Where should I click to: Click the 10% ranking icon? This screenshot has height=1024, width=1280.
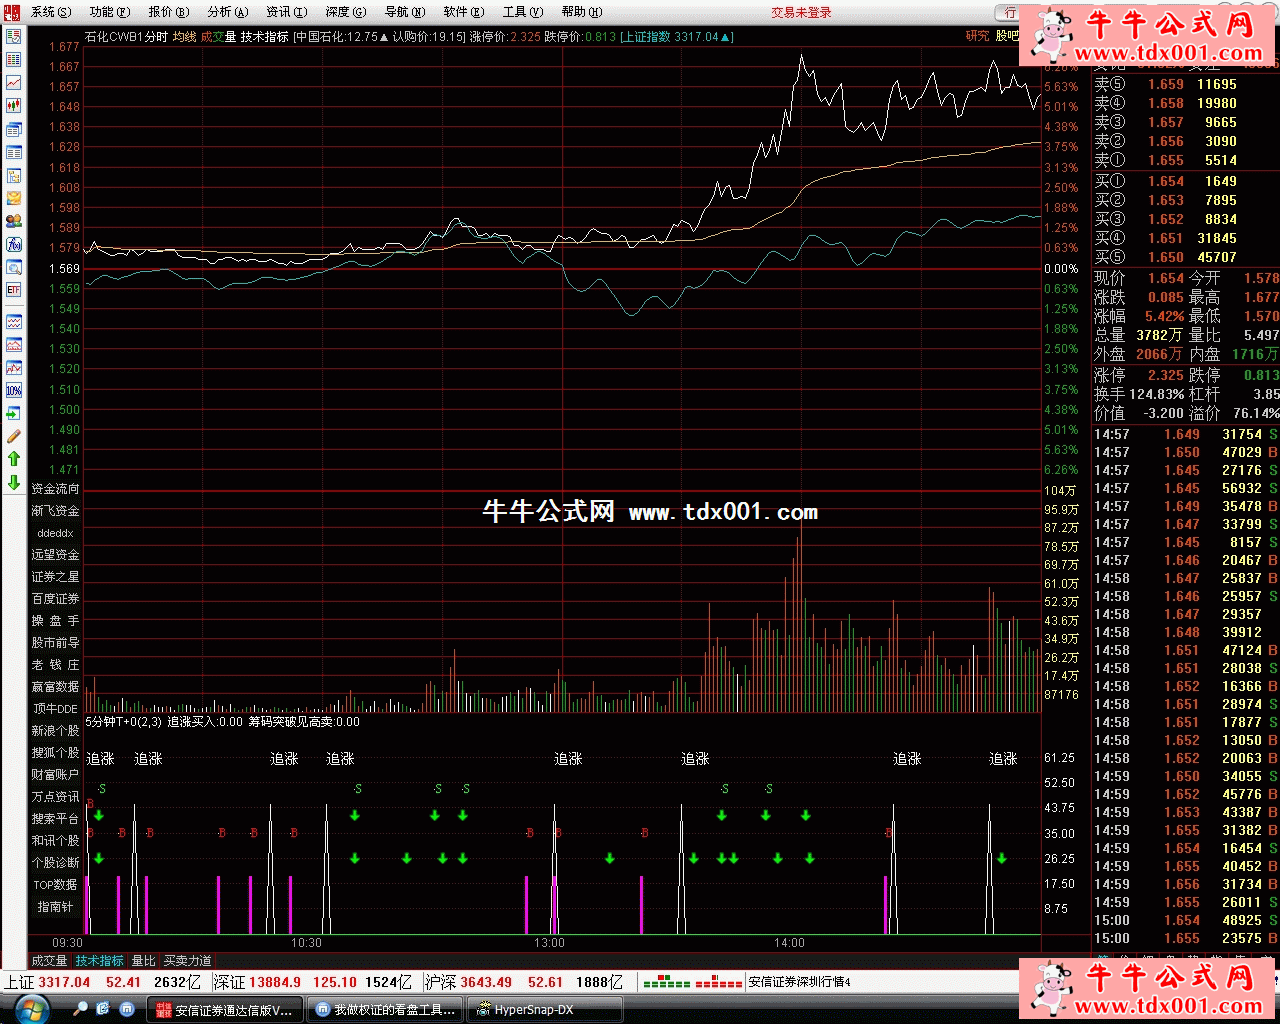[14, 390]
